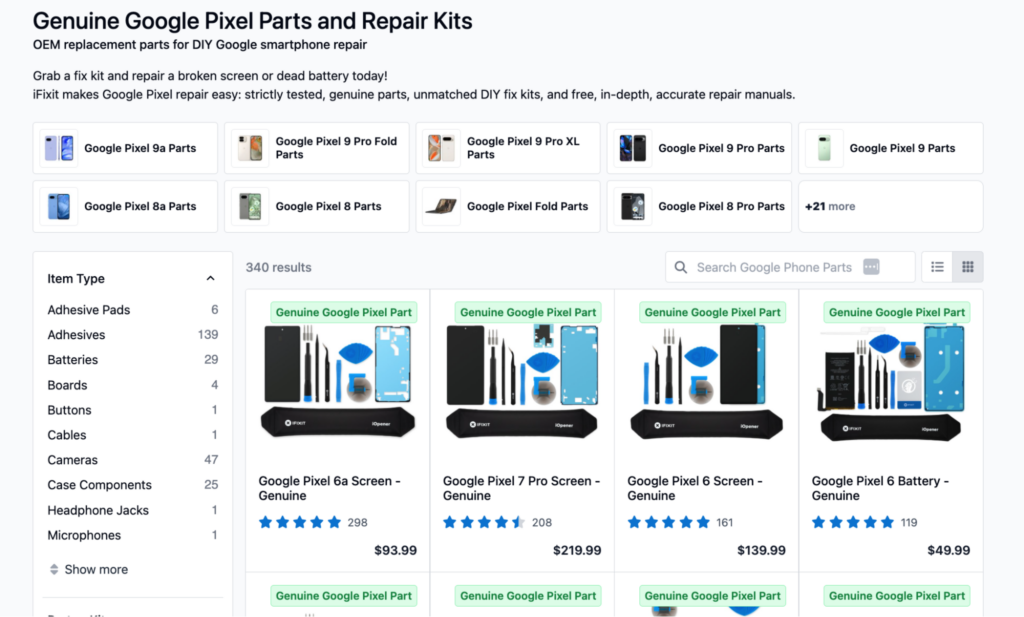Focus the Search Google Phone Parts field
Viewport: 1024px width, 617px height.
tap(774, 267)
